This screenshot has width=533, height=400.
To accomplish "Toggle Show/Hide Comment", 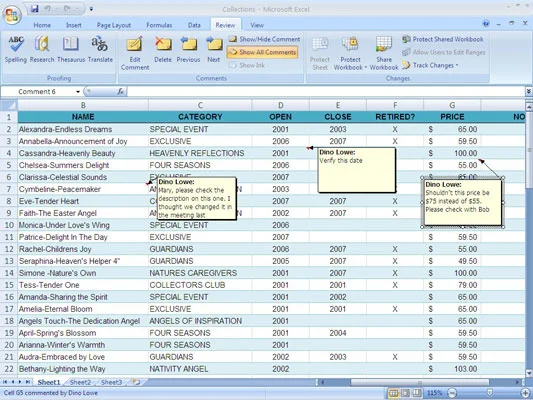I will 264,39.
